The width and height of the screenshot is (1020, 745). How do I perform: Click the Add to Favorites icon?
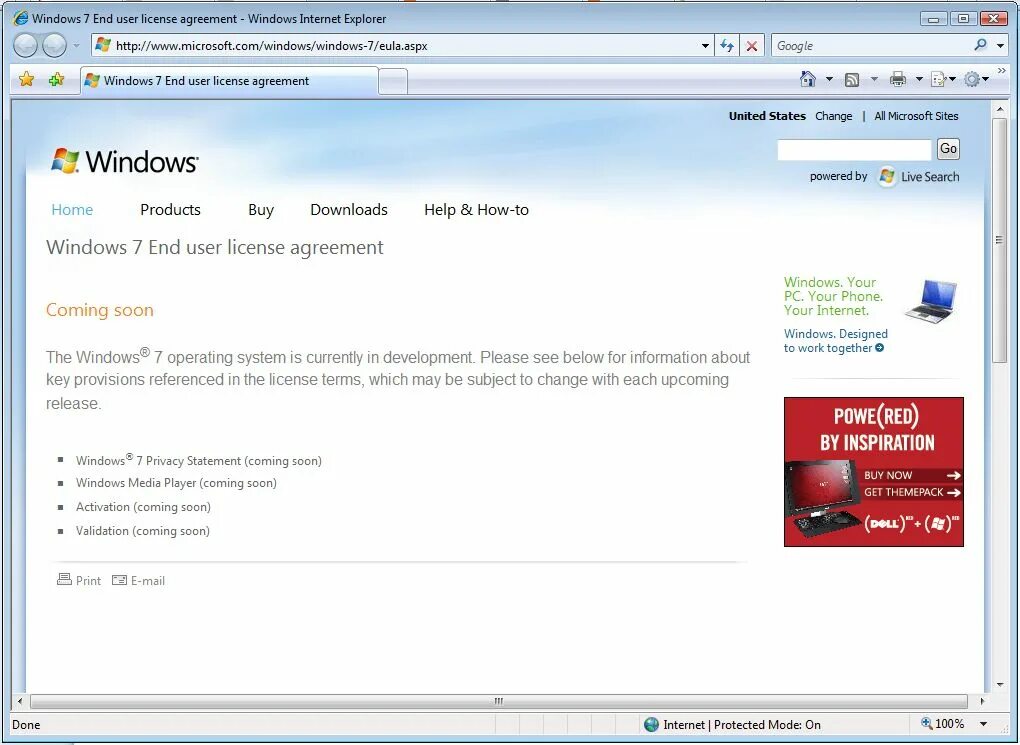click(57, 78)
